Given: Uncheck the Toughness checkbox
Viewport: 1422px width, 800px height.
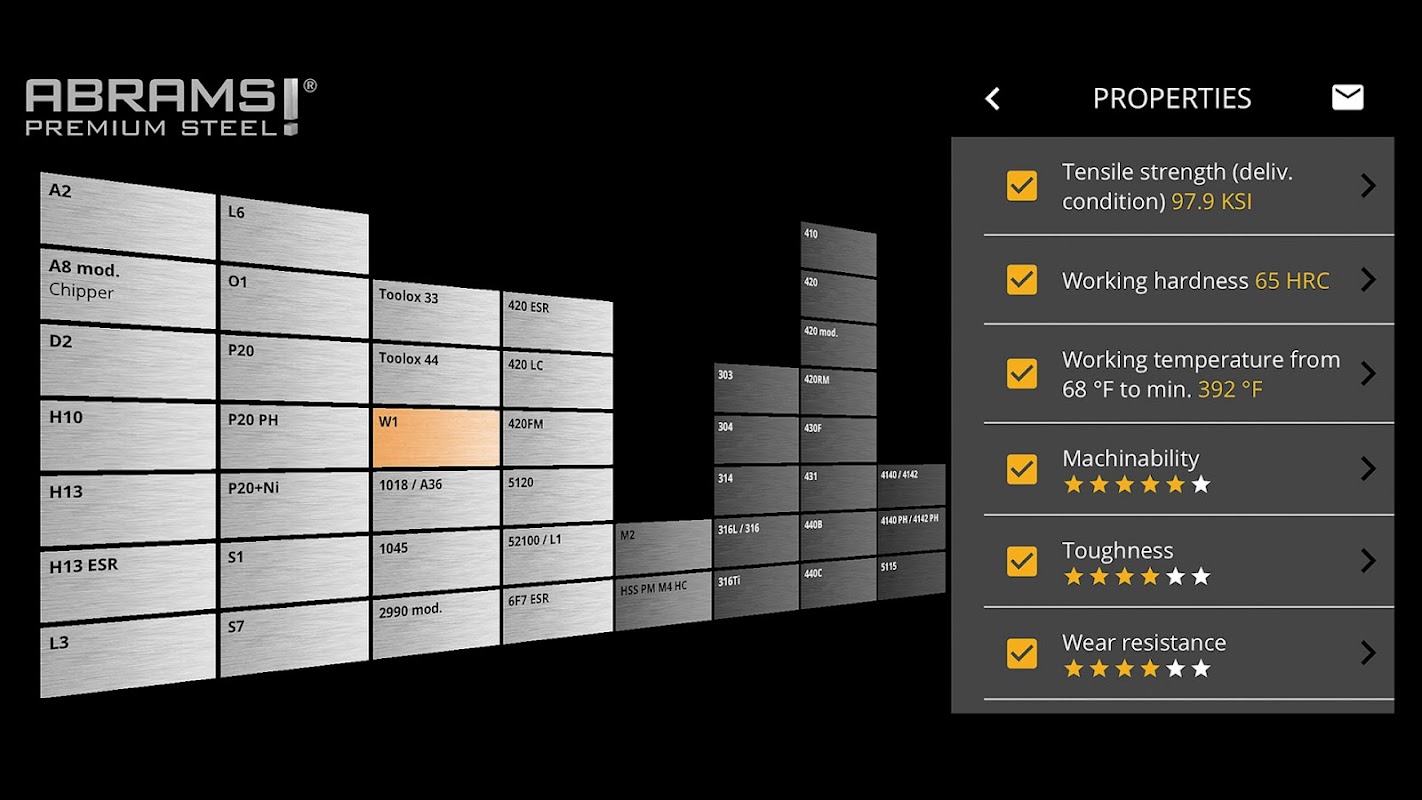Looking at the screenshot, I should tap(1021, 561).
